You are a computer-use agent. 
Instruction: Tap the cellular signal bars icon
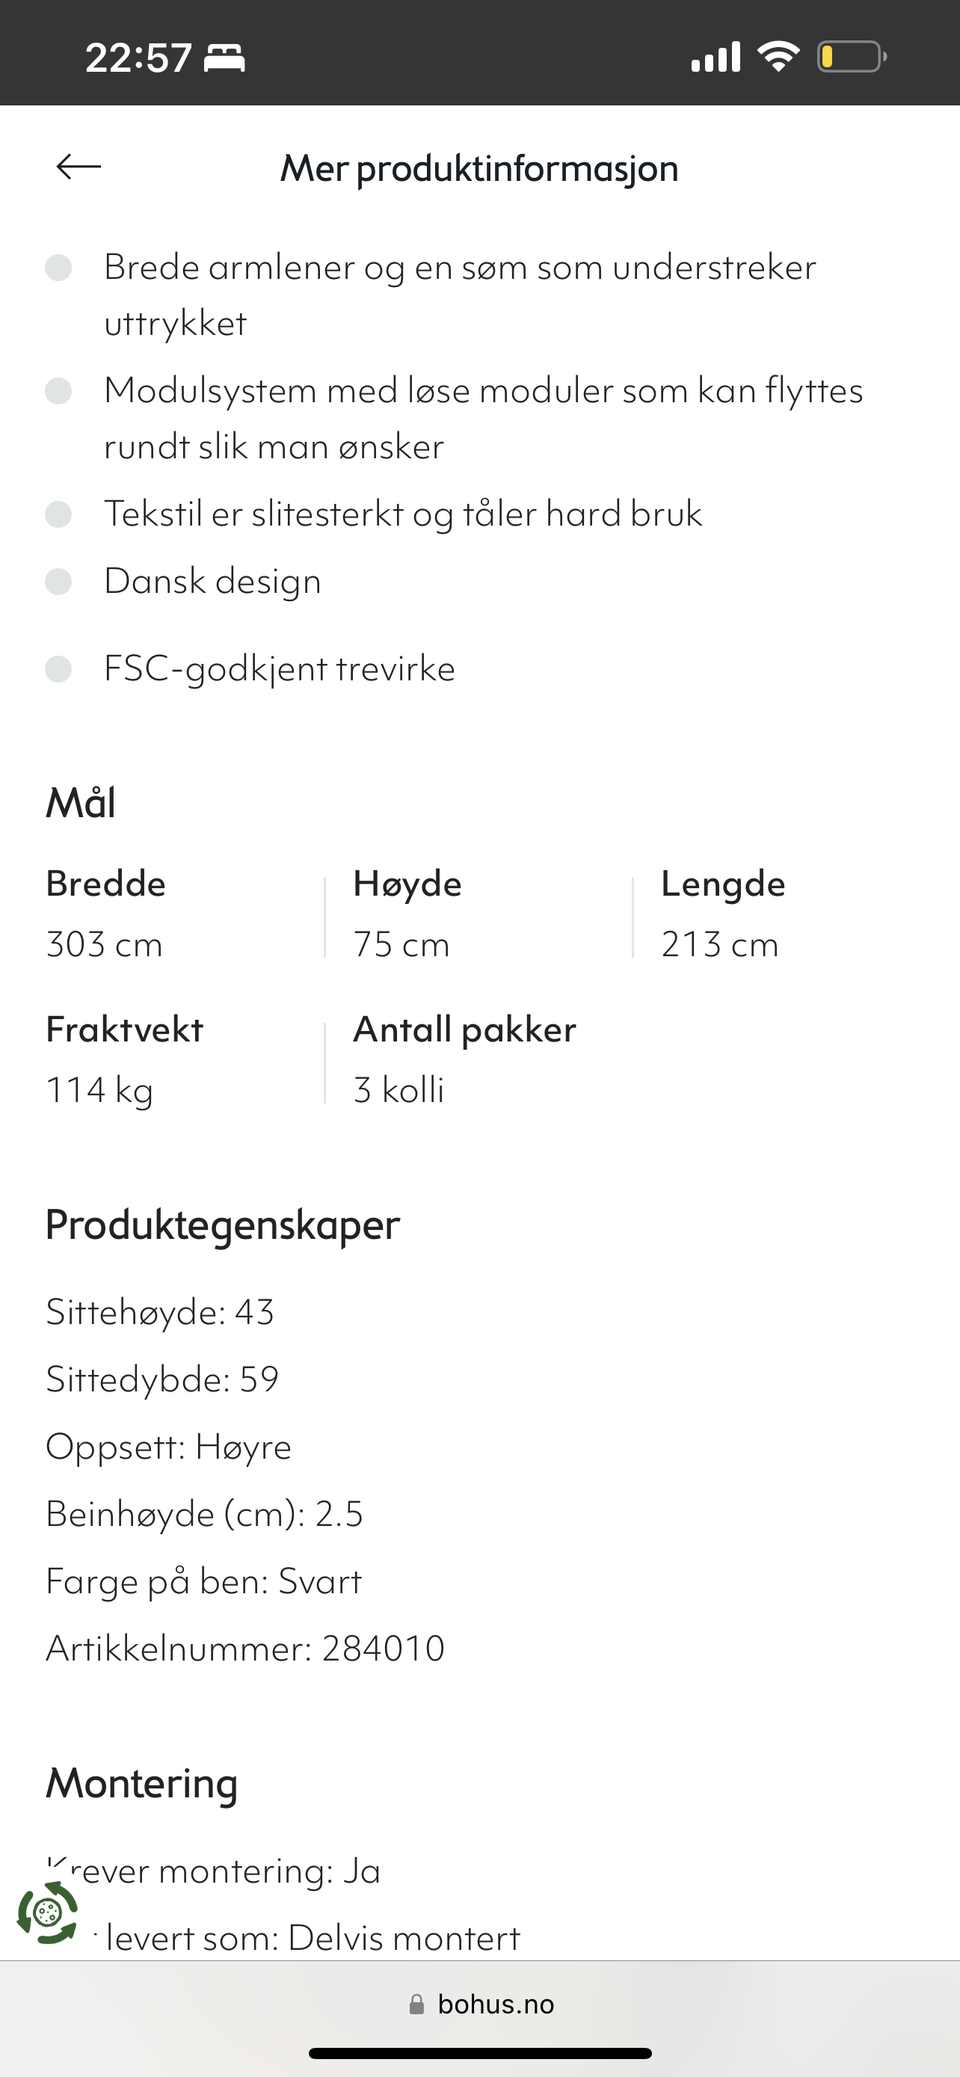[715, 57]
